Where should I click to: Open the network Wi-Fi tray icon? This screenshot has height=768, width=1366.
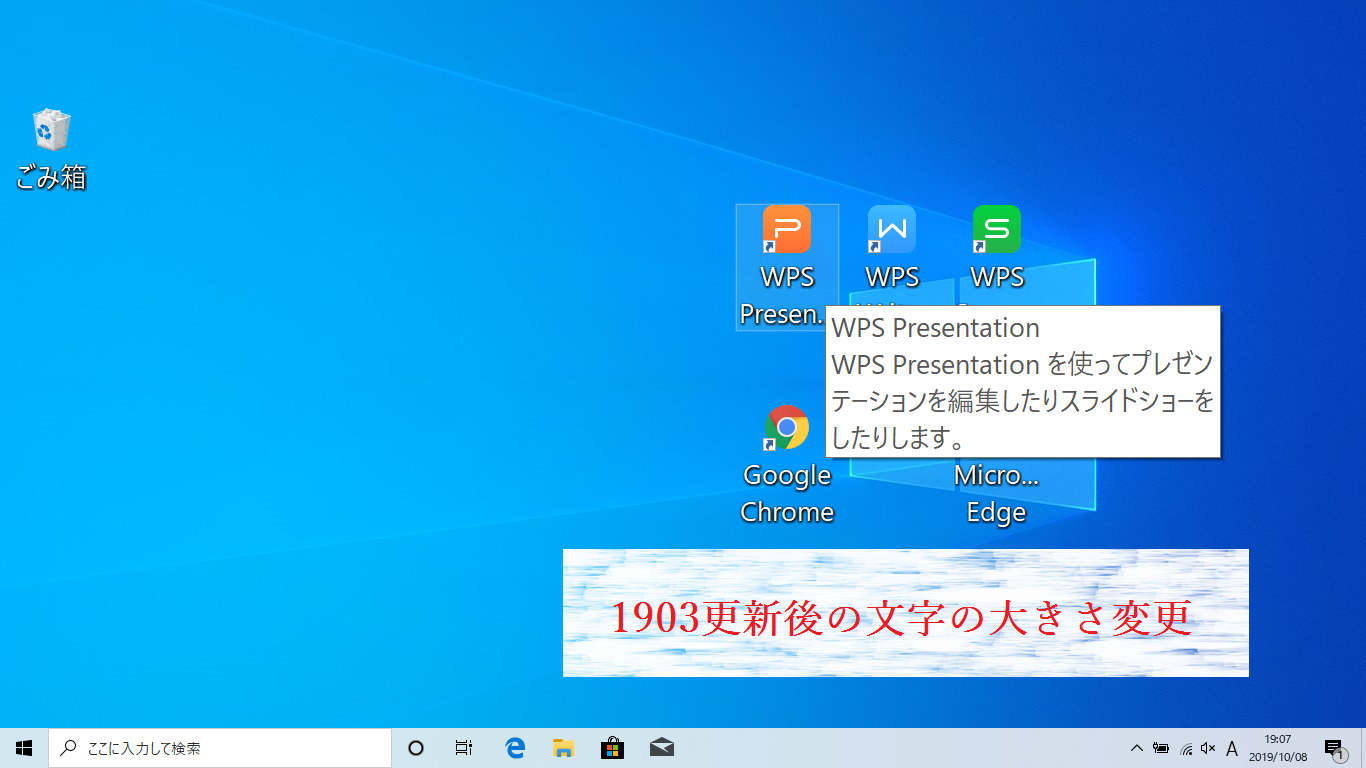(1186, 748)
